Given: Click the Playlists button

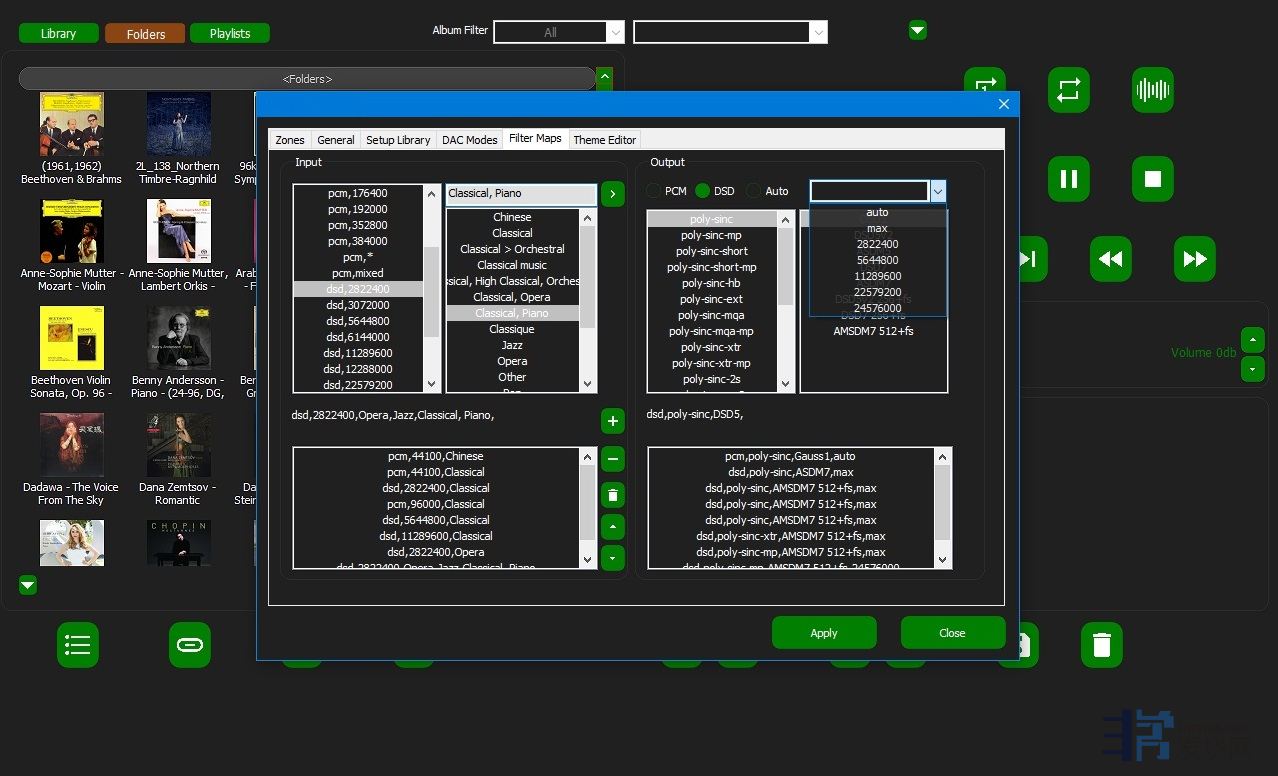Looking at the screenshot, I should pyautogui.click(x=230, y=34).
